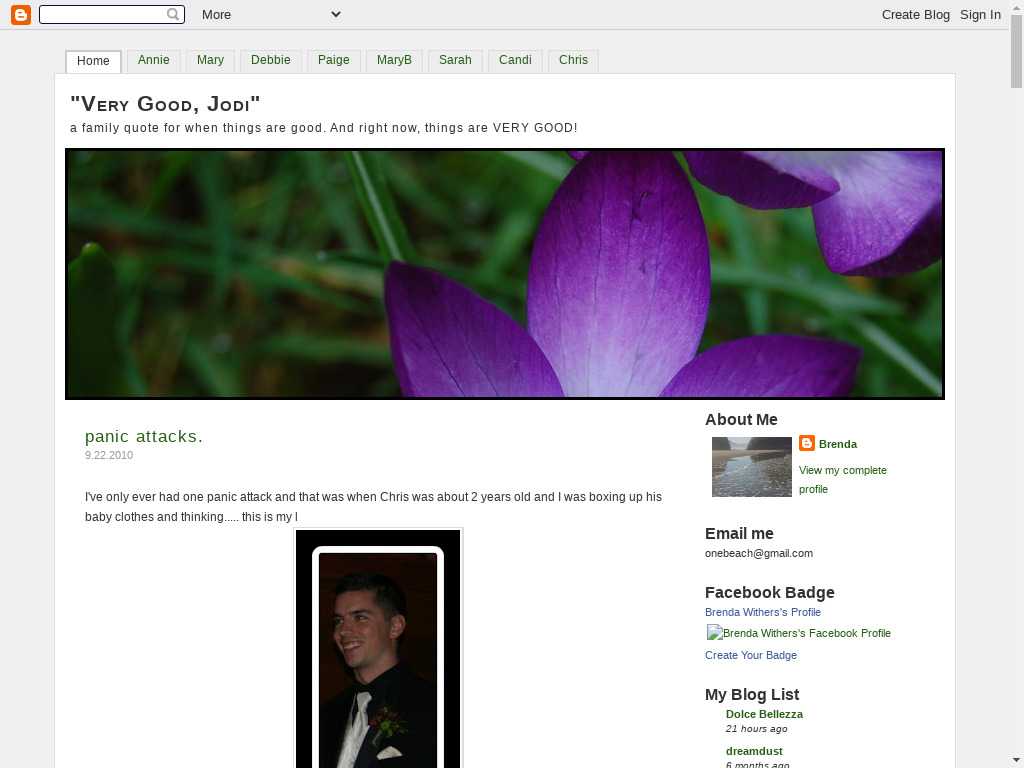This screenshot has height=768, width=1024.
Task: Click the scrollbar down arrow
Action: (1016, 759)
